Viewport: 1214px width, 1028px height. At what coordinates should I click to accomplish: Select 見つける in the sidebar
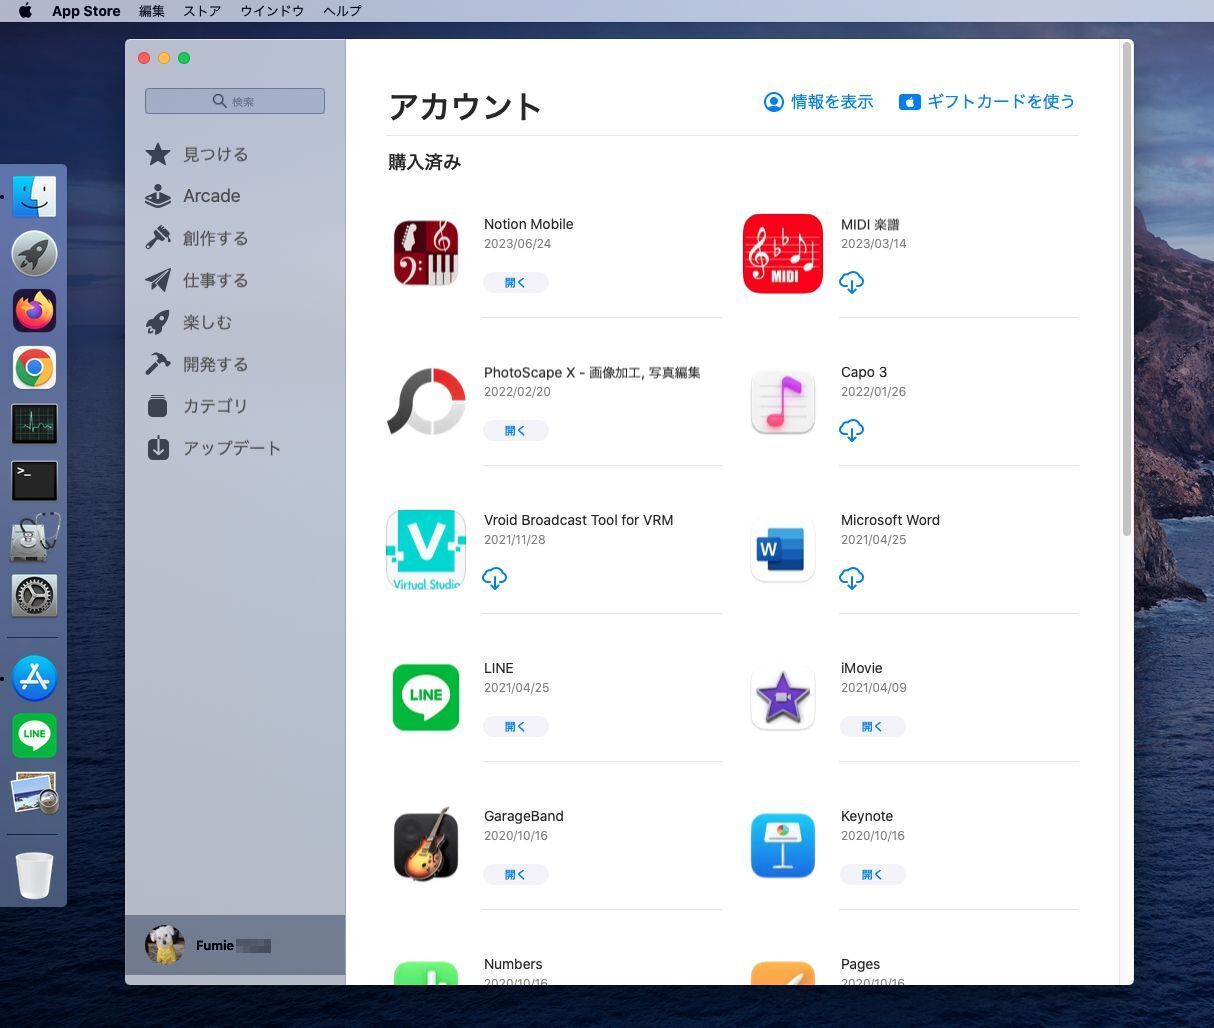click(x=215, y=154)
